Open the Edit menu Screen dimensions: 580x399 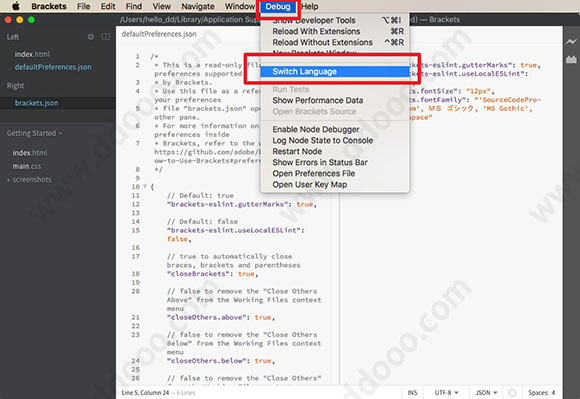tap(108, 6)
